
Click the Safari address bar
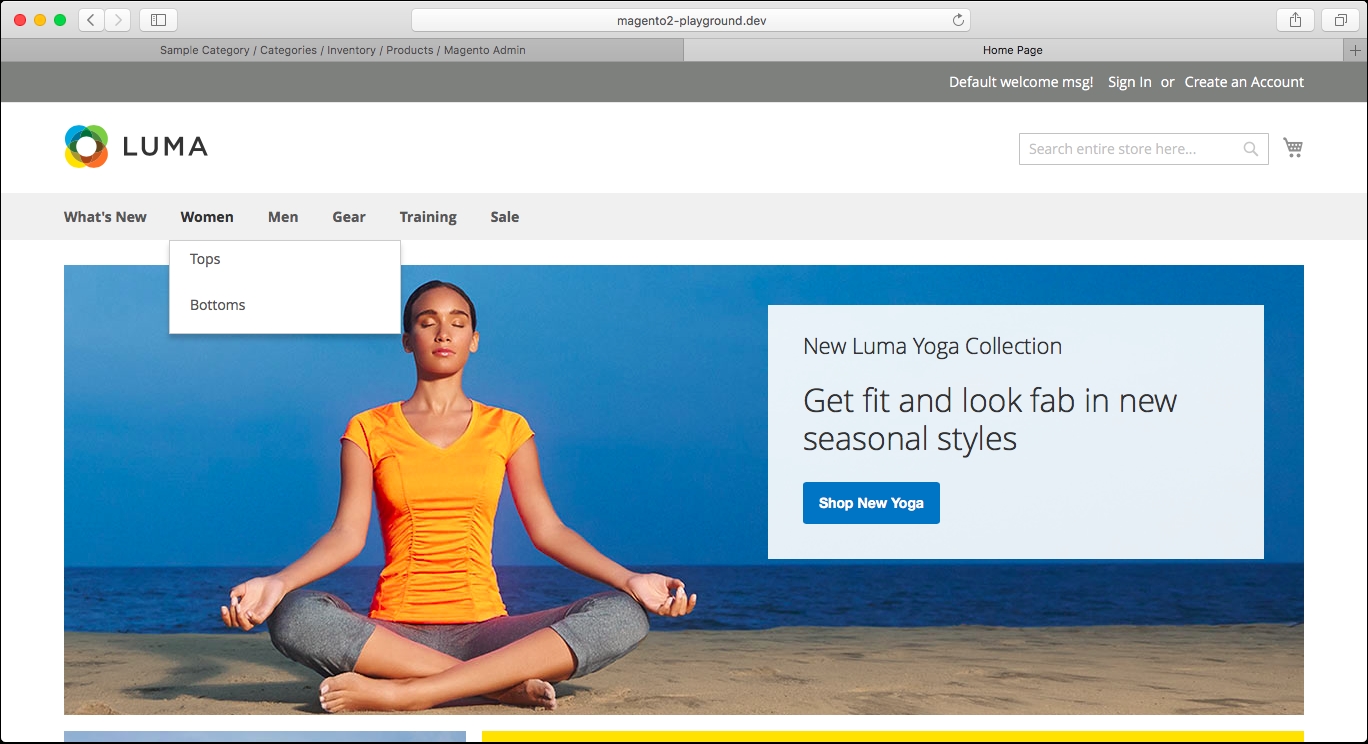pos(690,20)
